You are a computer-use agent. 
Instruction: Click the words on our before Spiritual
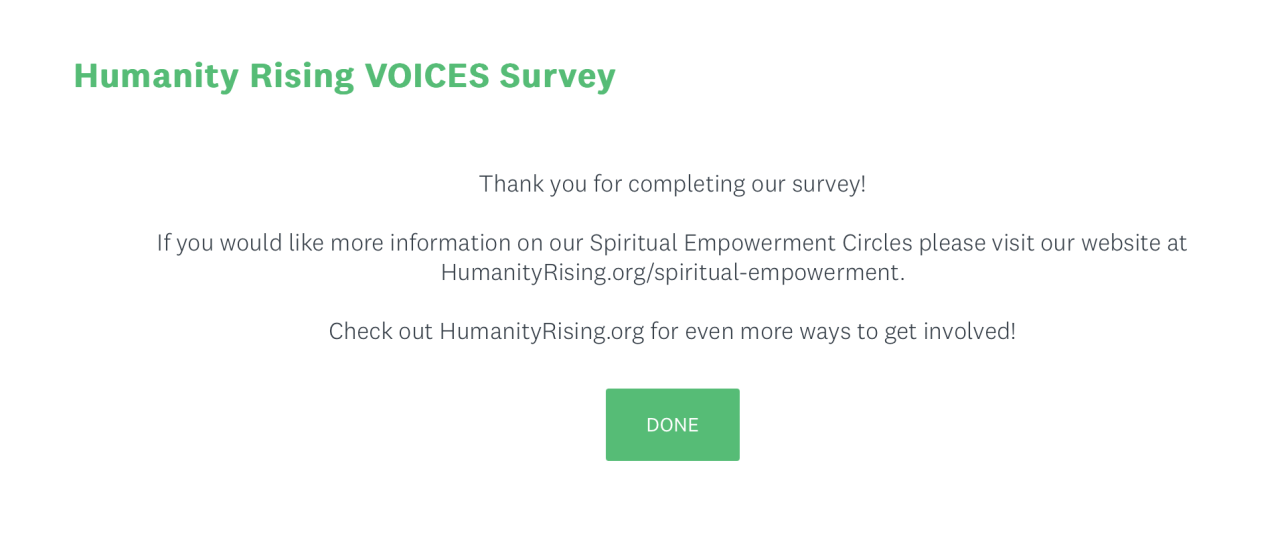pyautogui.click(x=549, y=243)
